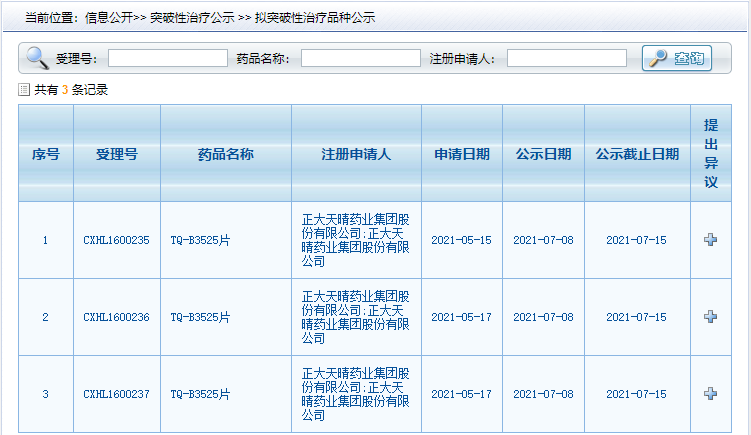Select acceptance number CXHL1600236

pyautogui.click(x=116, y=317)
